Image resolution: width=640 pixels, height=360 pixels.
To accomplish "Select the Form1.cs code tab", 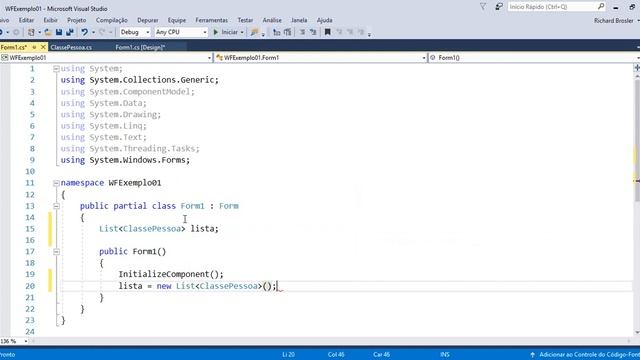I will point(14,47).
